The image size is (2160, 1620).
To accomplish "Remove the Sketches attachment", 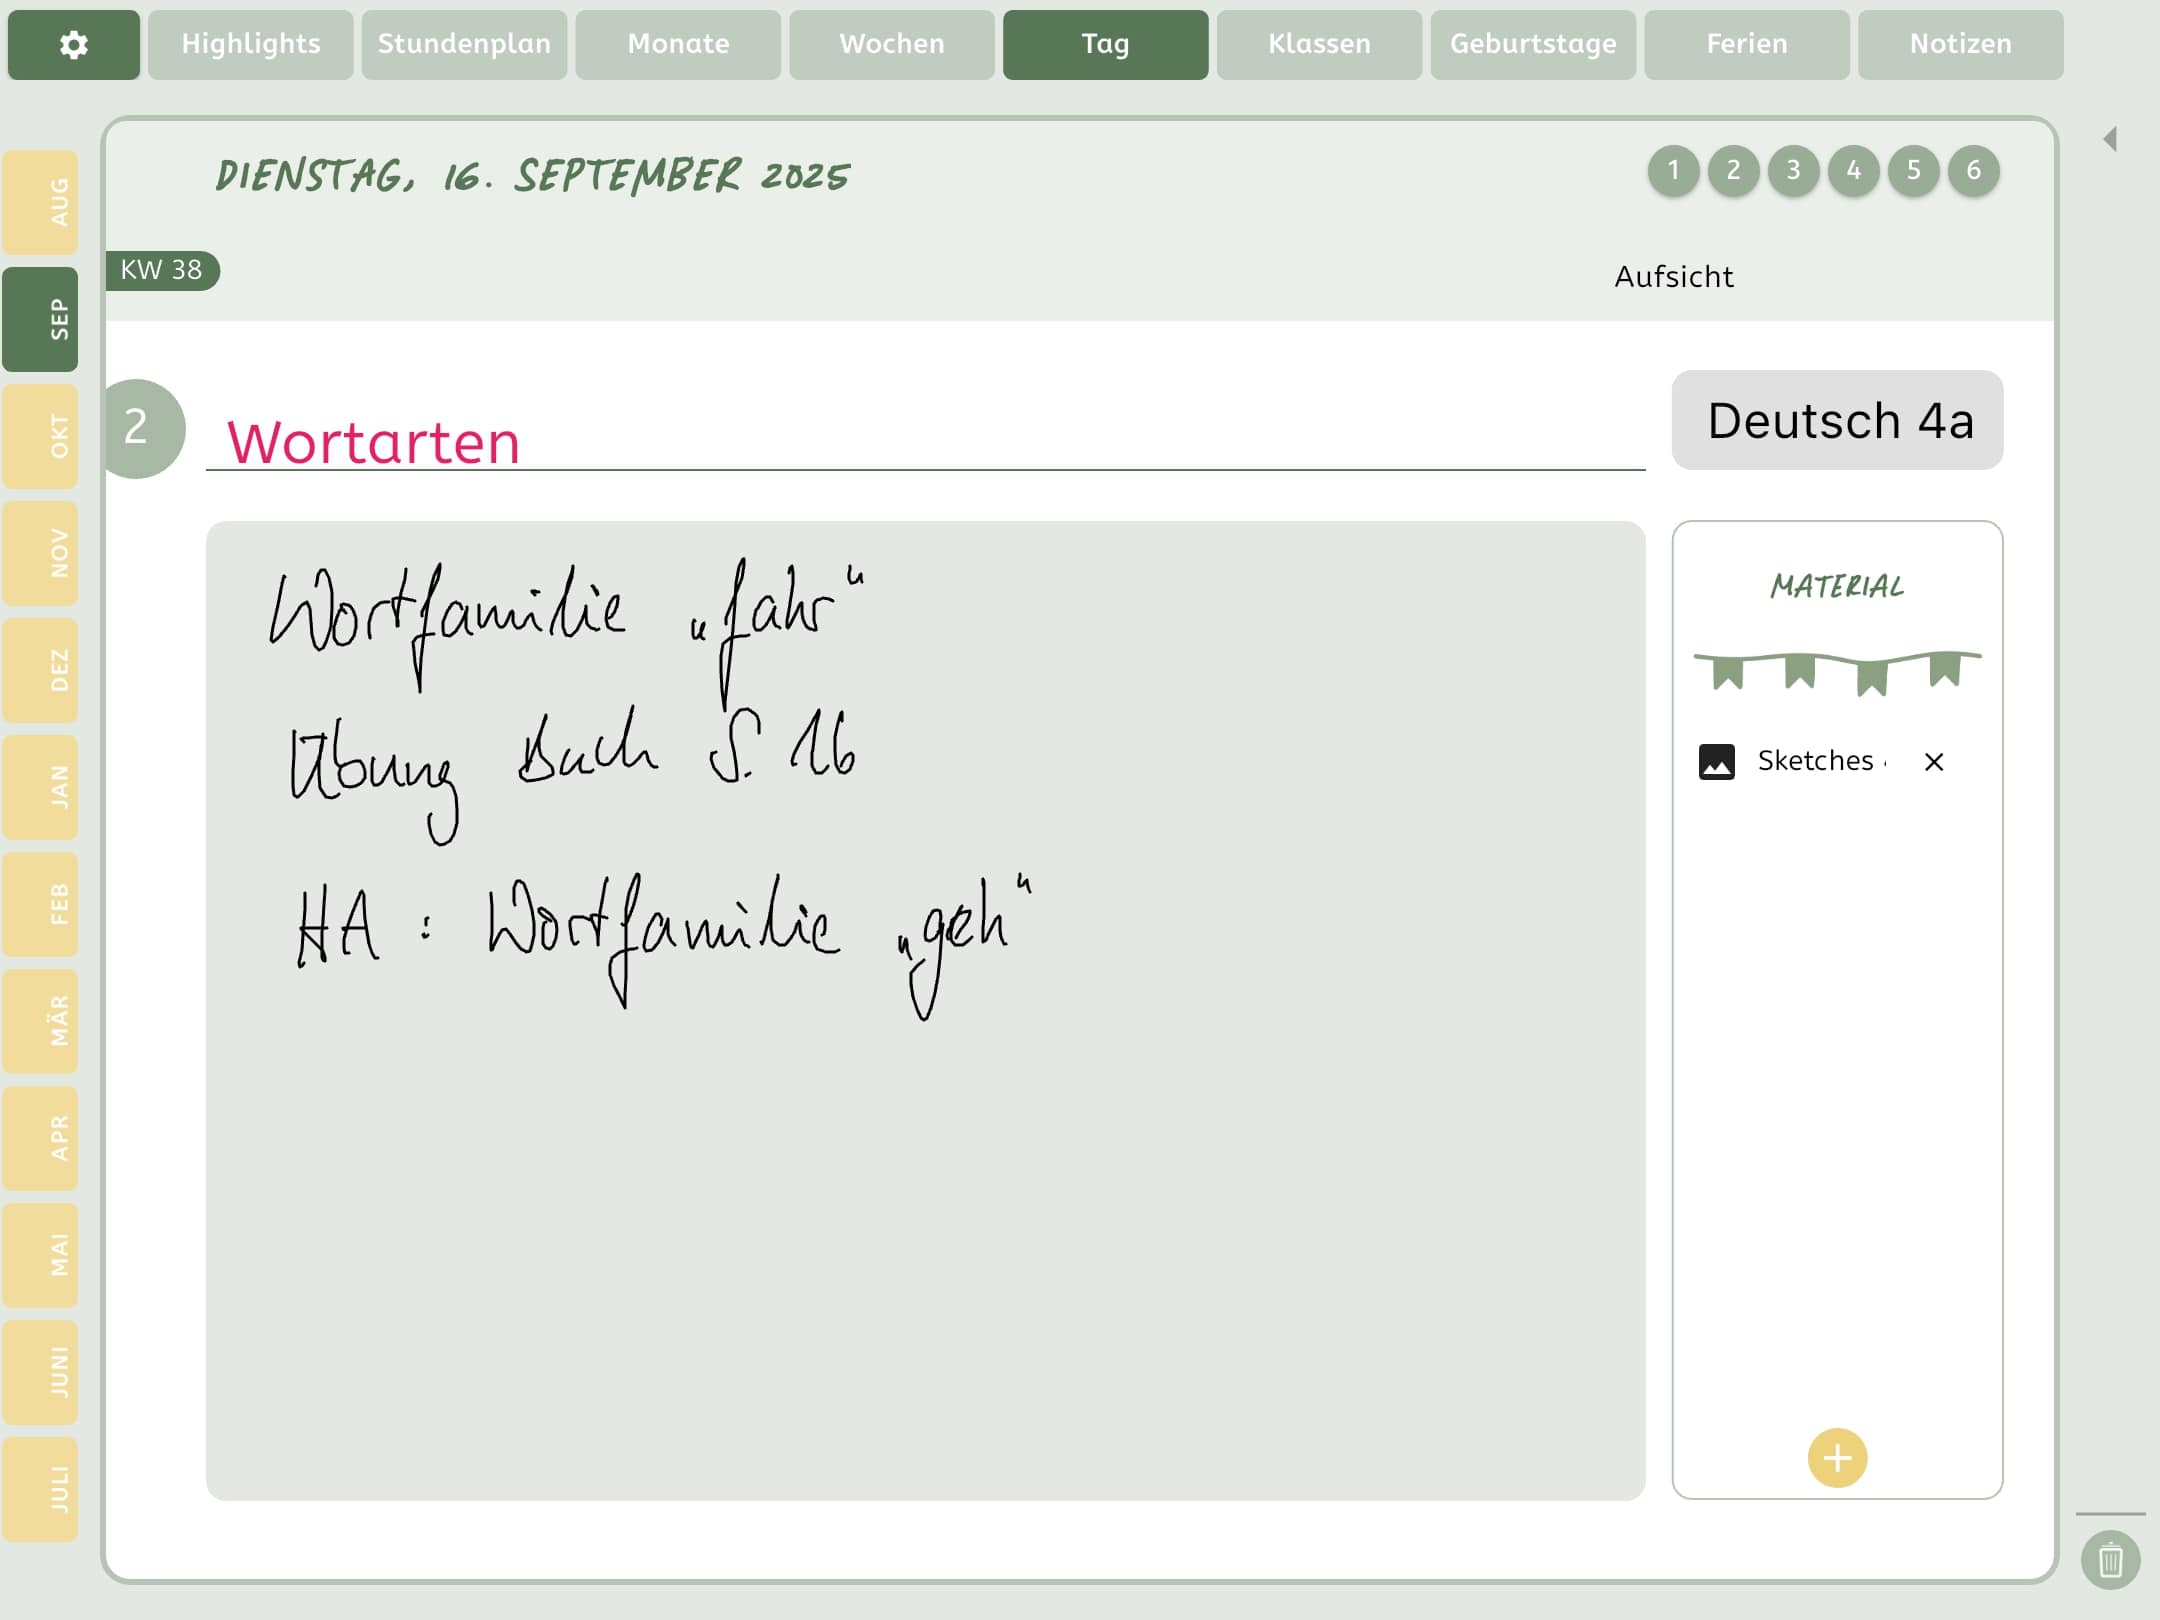I will (1935, 762).
